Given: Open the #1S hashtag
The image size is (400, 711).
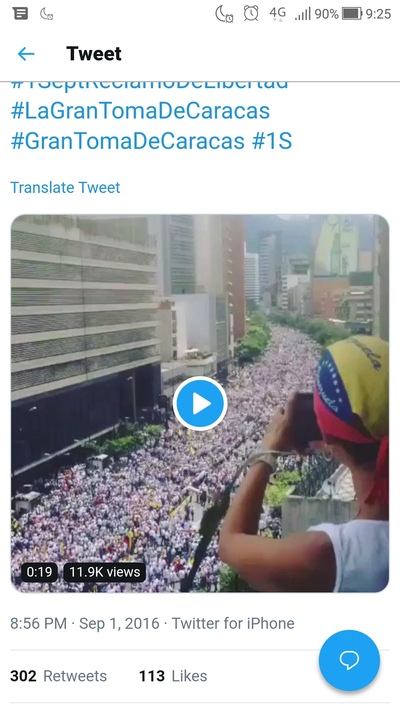Looking at the screenshot, I should [272, 141].
